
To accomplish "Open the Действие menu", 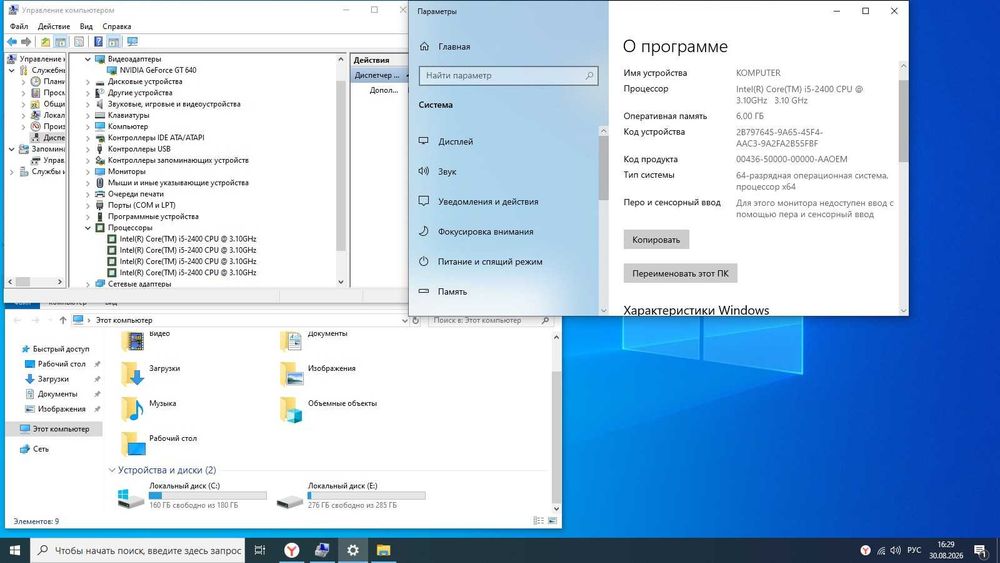I will coord(54,26).
